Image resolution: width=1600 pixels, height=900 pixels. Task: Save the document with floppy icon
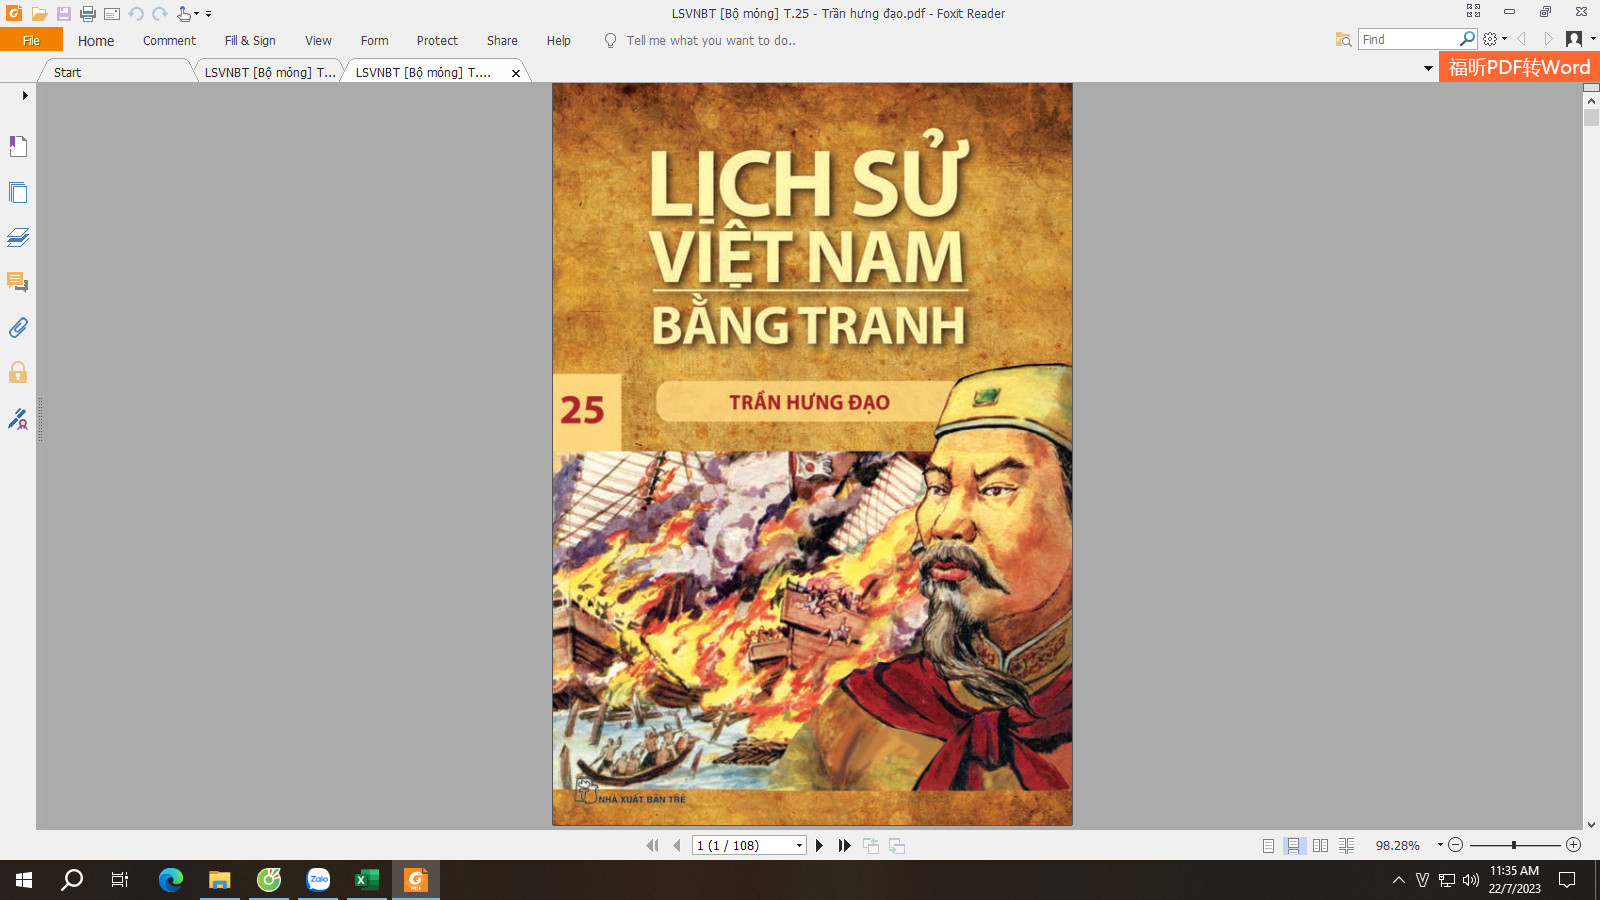(x=63, y=14)
